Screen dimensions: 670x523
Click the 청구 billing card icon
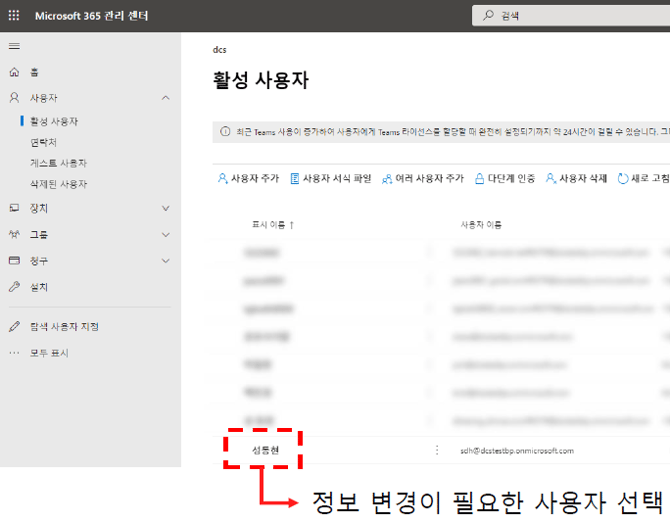click(14, 261)
